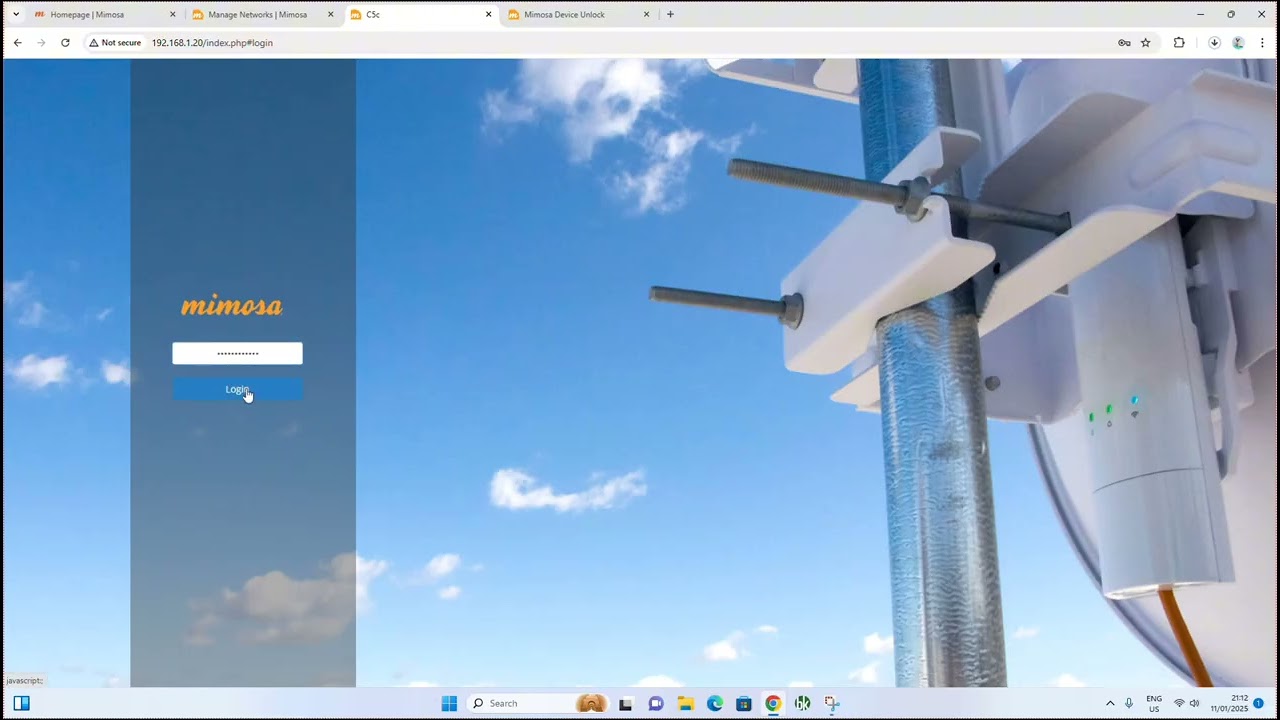
Task: Open File Explorer from taskbar
Action: click(x=685, y=703)
